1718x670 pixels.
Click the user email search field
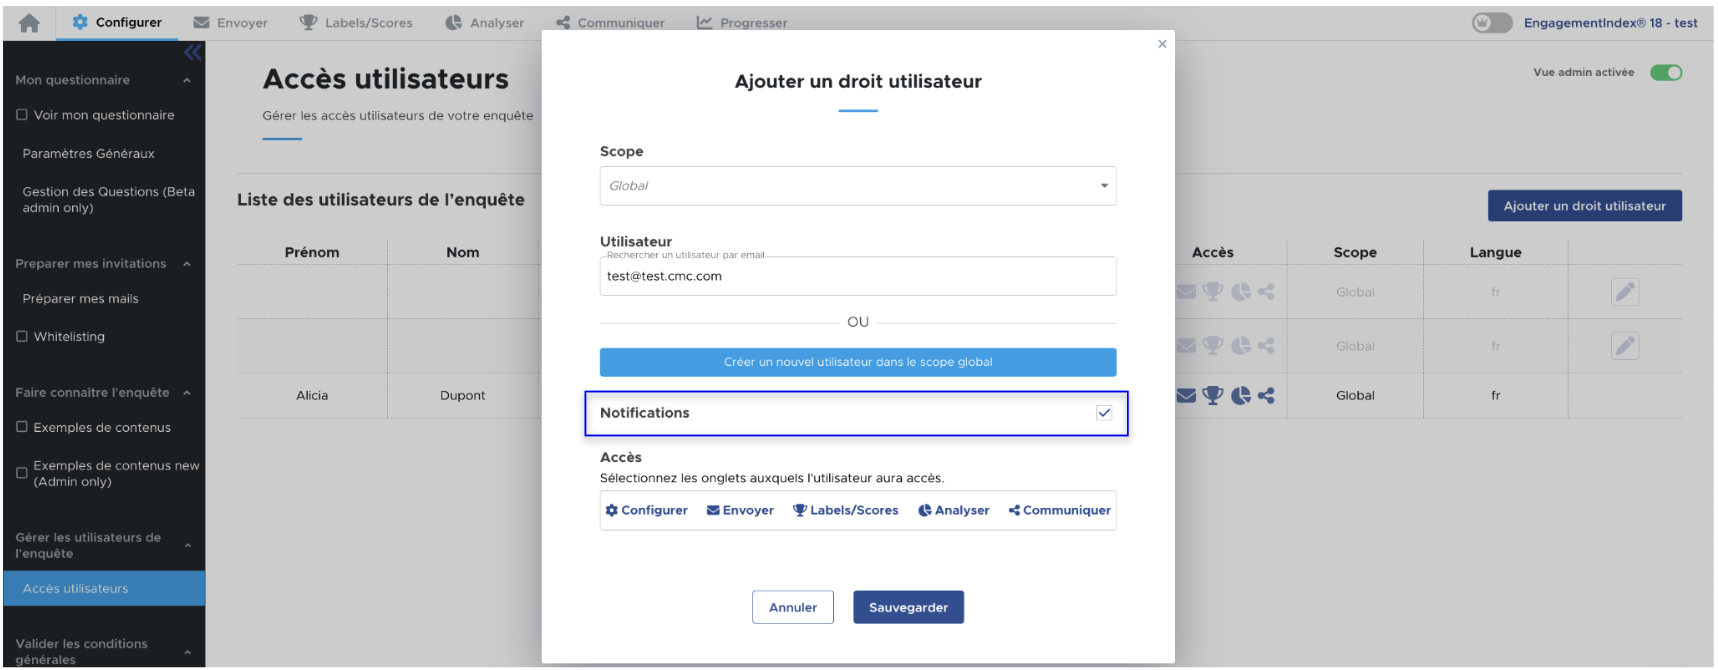(857, 277)
